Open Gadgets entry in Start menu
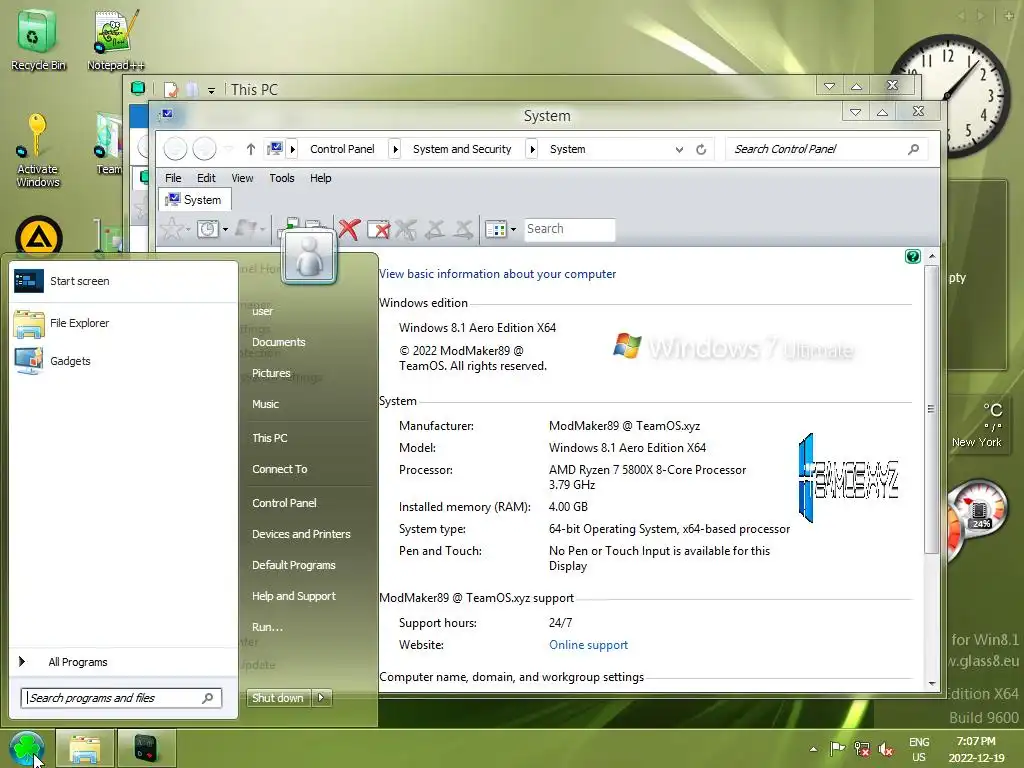 [x=124, y=360]
